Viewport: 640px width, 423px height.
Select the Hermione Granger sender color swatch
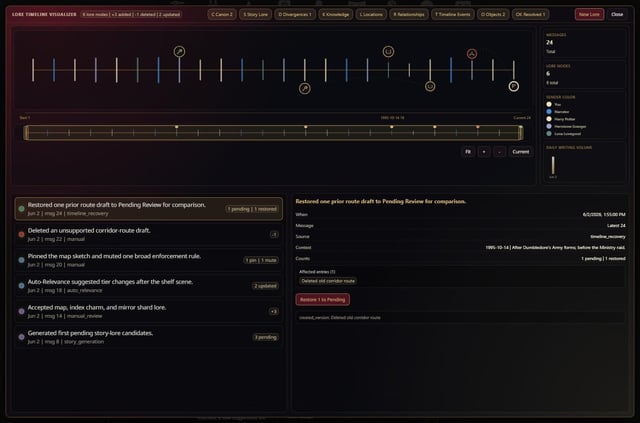(x=549, y=126)
